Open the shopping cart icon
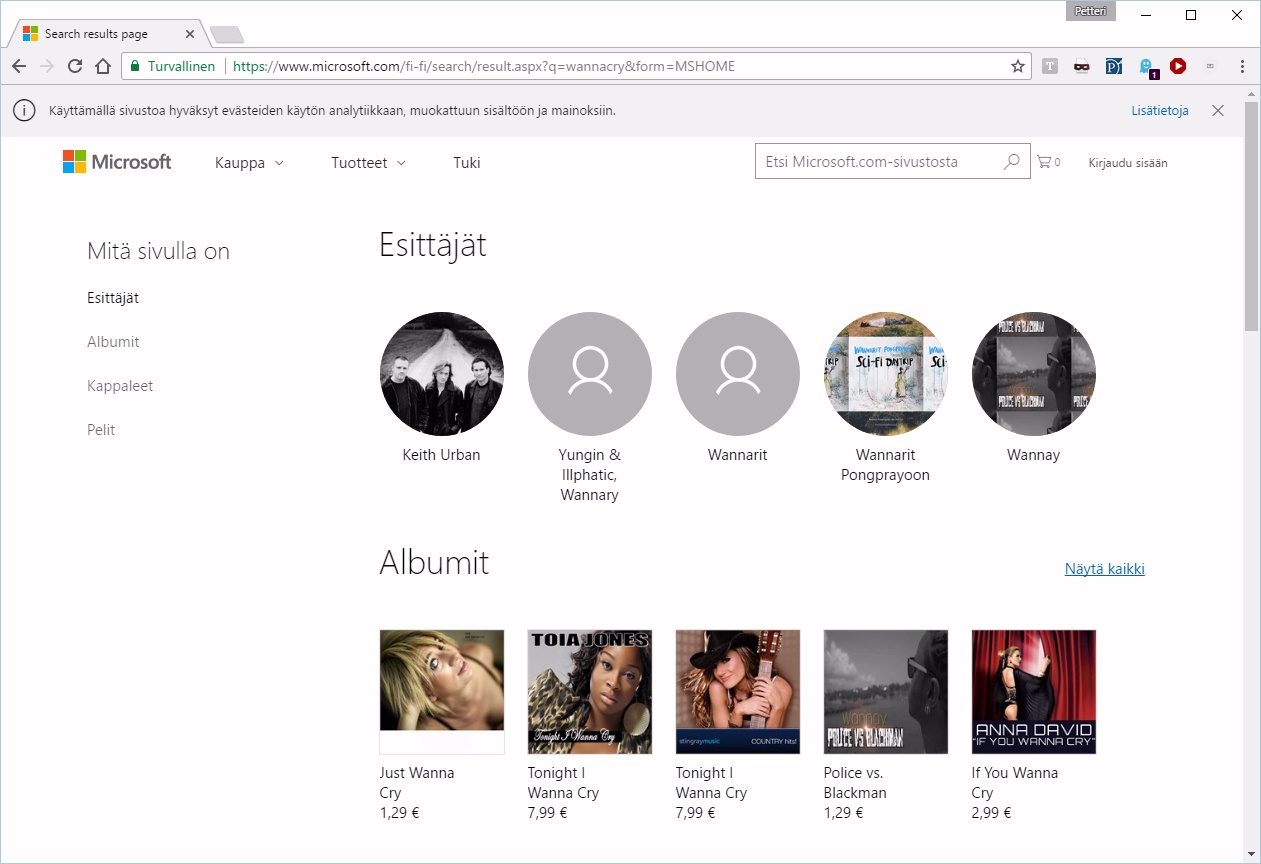The height and width of the screenshot is (864, 1261). [1044, 162]
